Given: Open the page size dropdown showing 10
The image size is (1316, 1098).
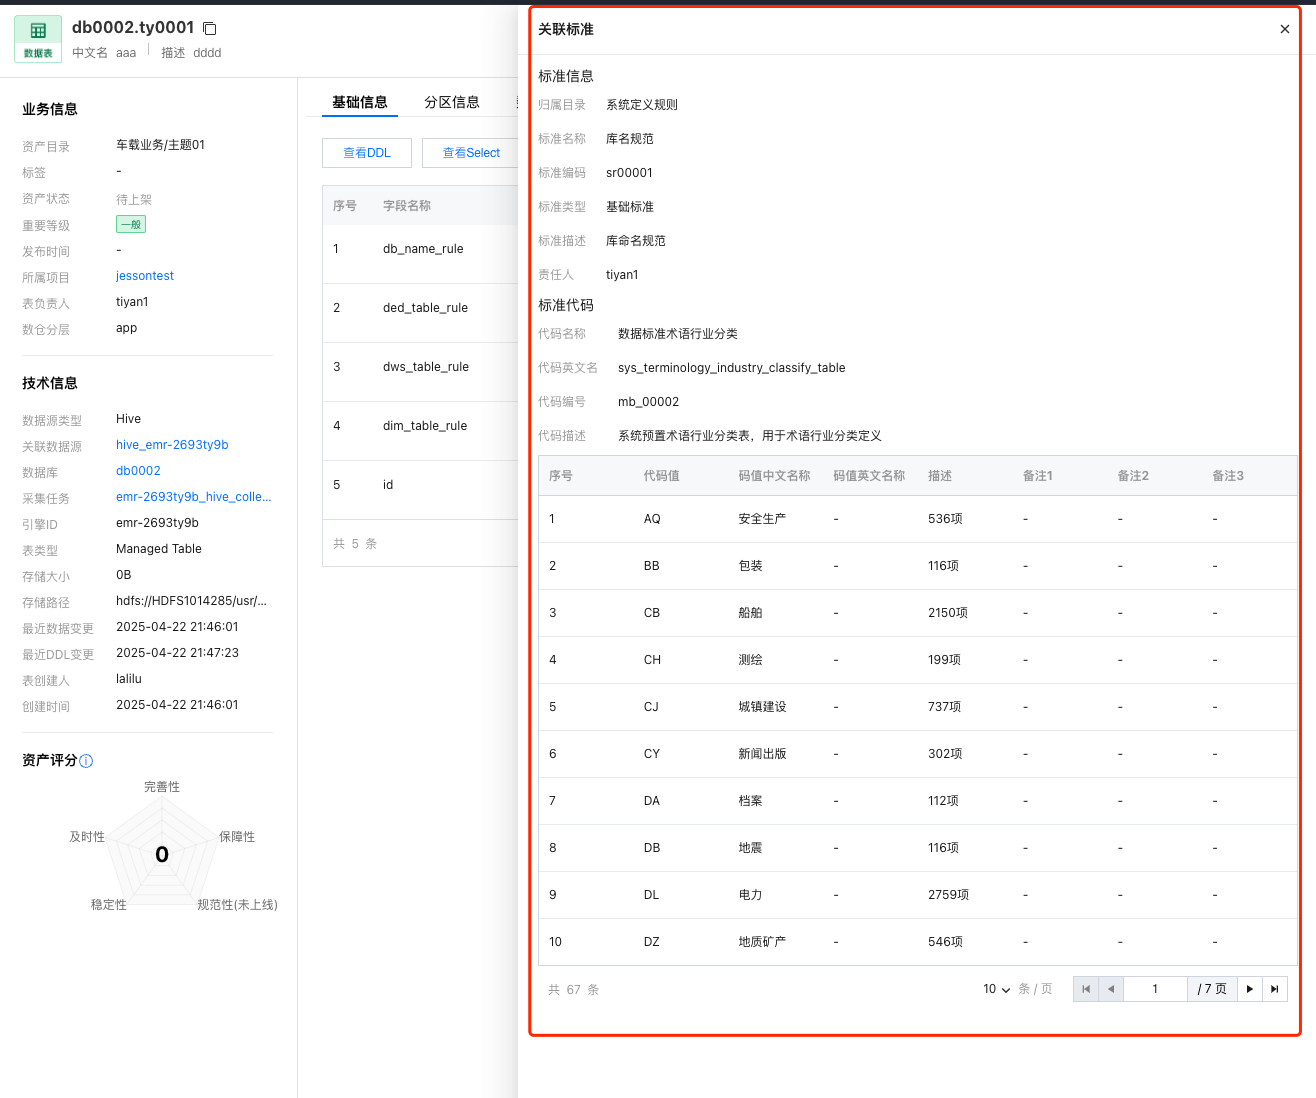Looking at the screenshot, I should point(996,989).
